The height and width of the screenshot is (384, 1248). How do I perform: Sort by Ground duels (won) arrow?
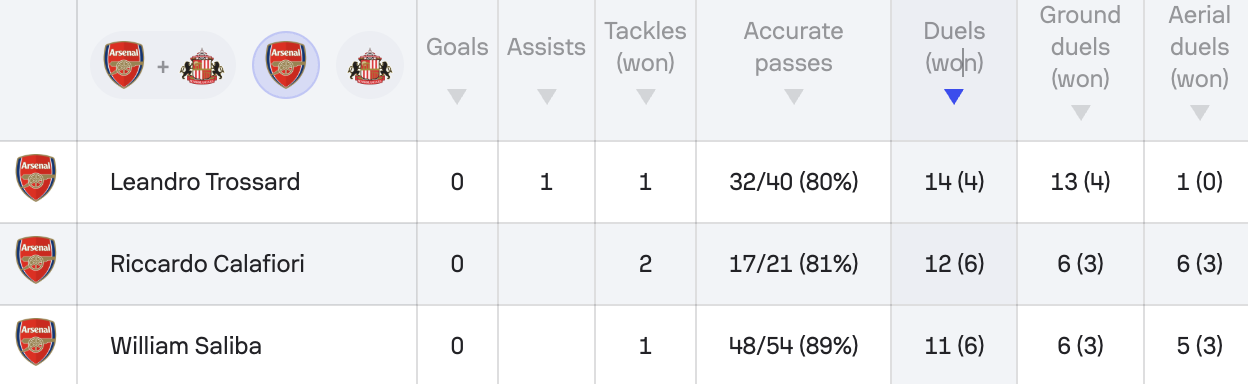1080,113
